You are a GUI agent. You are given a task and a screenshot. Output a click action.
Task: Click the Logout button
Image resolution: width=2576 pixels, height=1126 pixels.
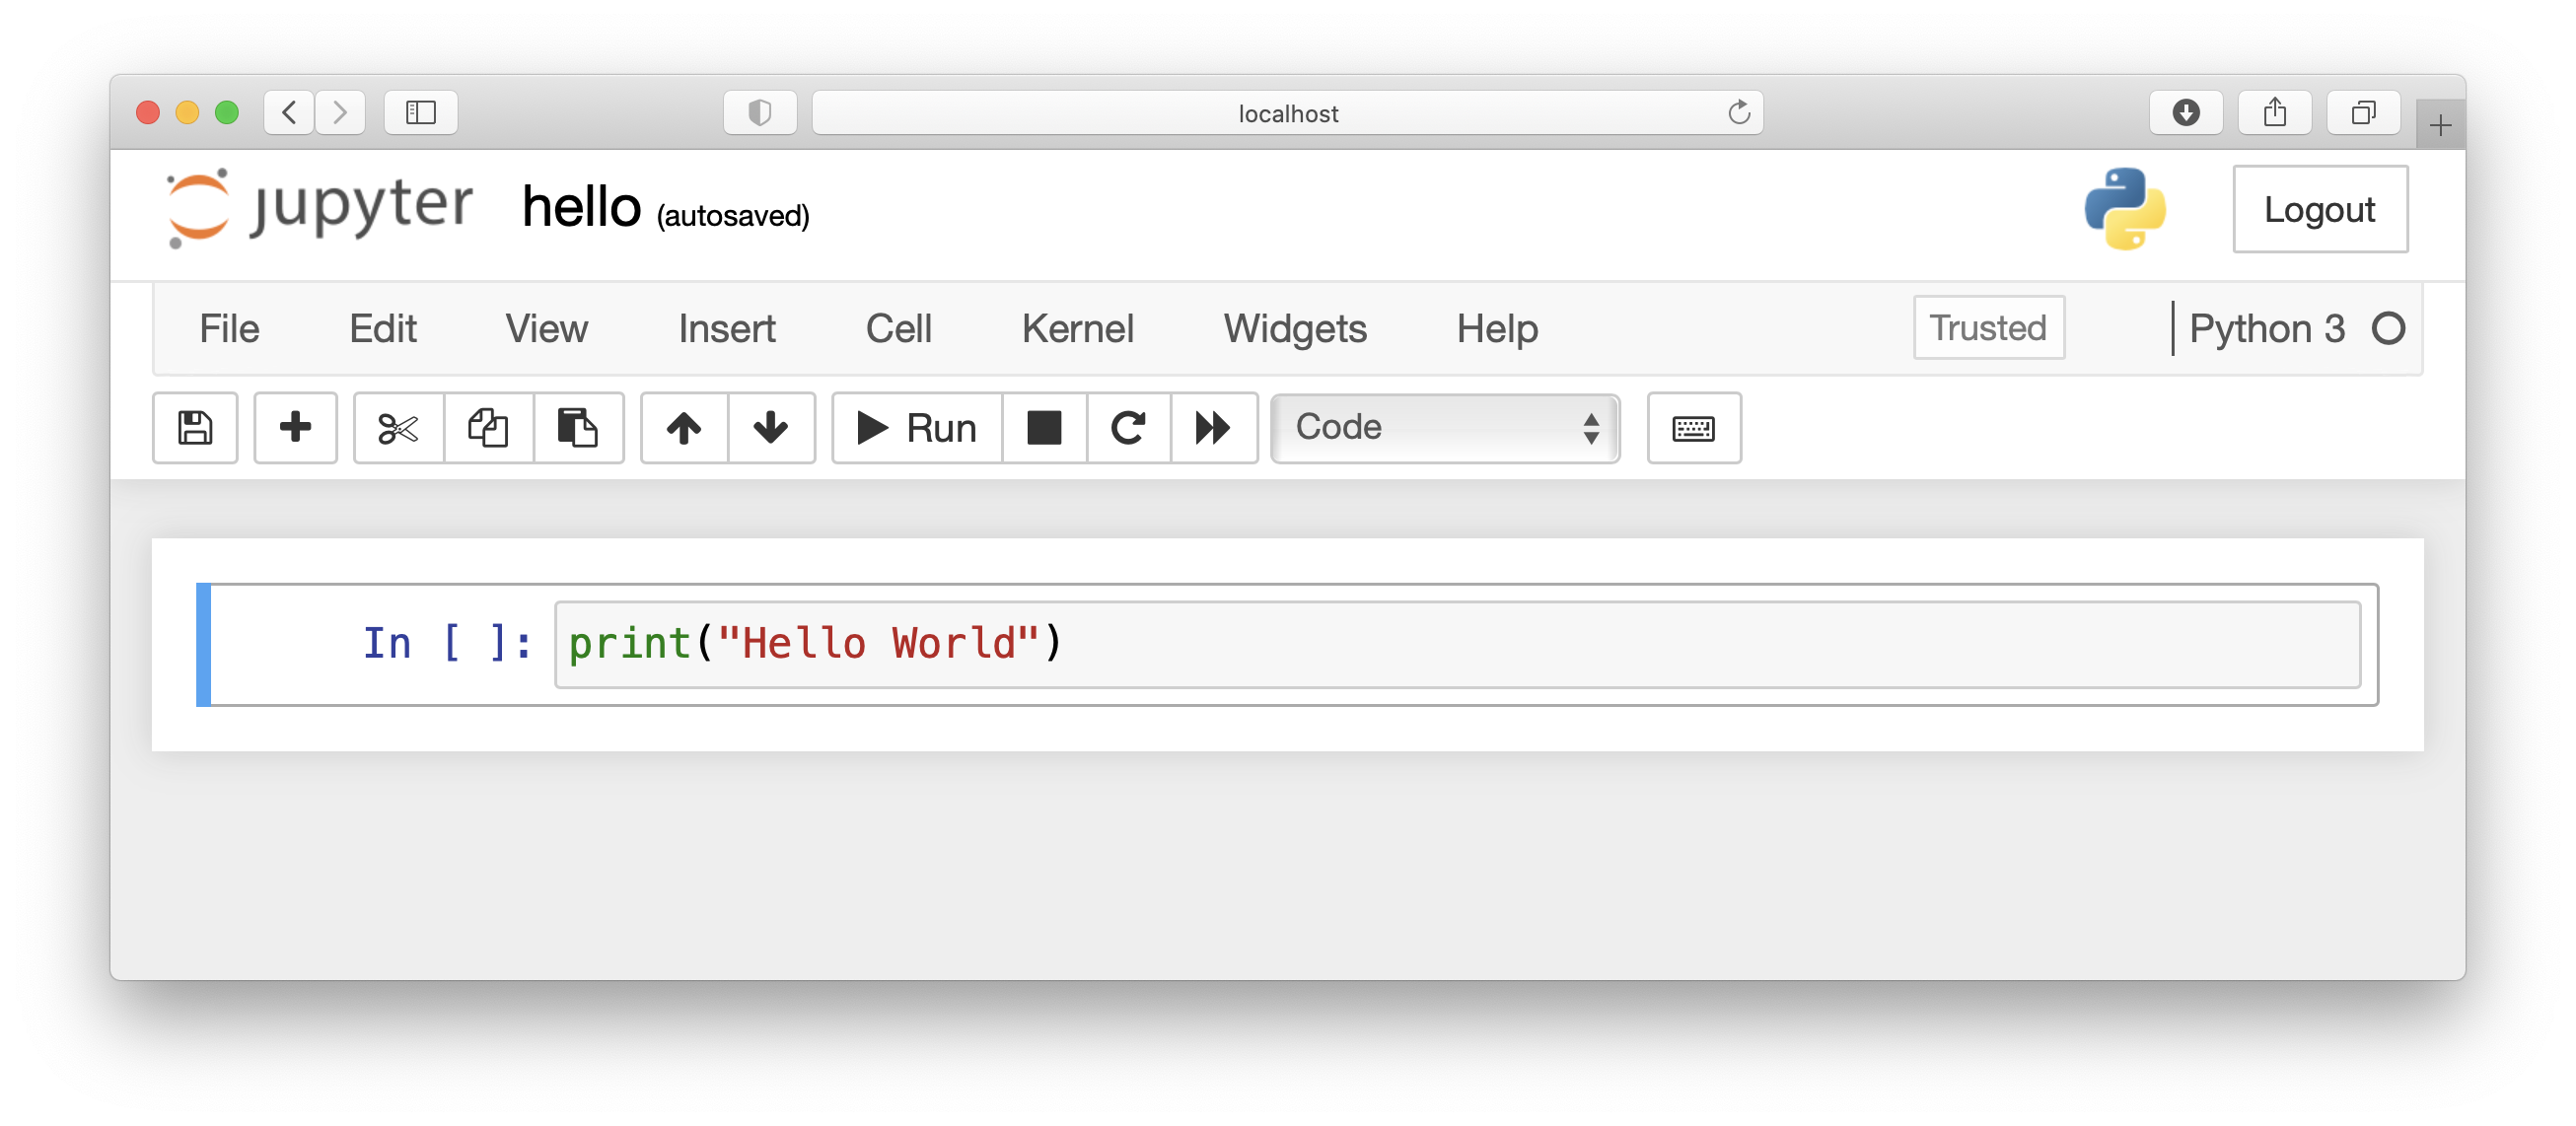(x=2322, y=210)
